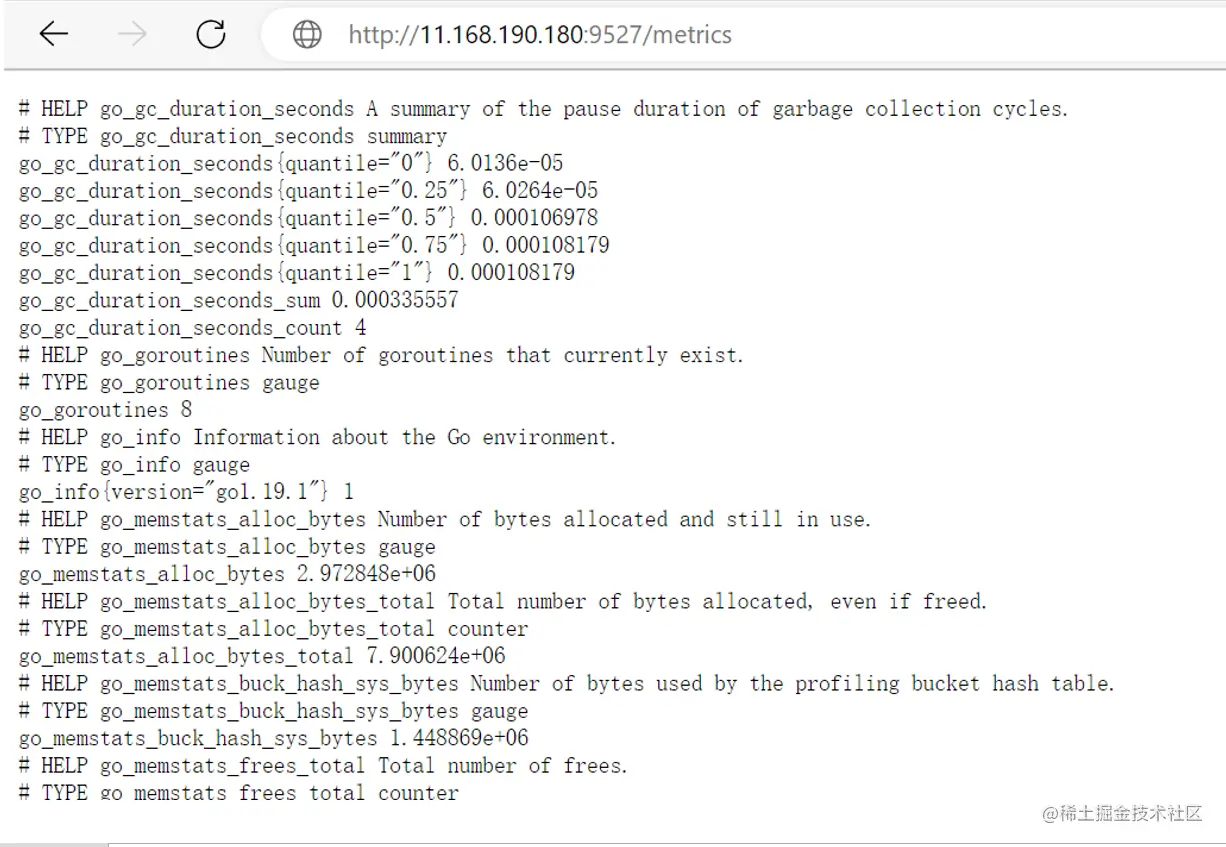
Task: Click the go_memstats_alloc_bytes_total 7.900624e+06 line
Action: point(262,656)
